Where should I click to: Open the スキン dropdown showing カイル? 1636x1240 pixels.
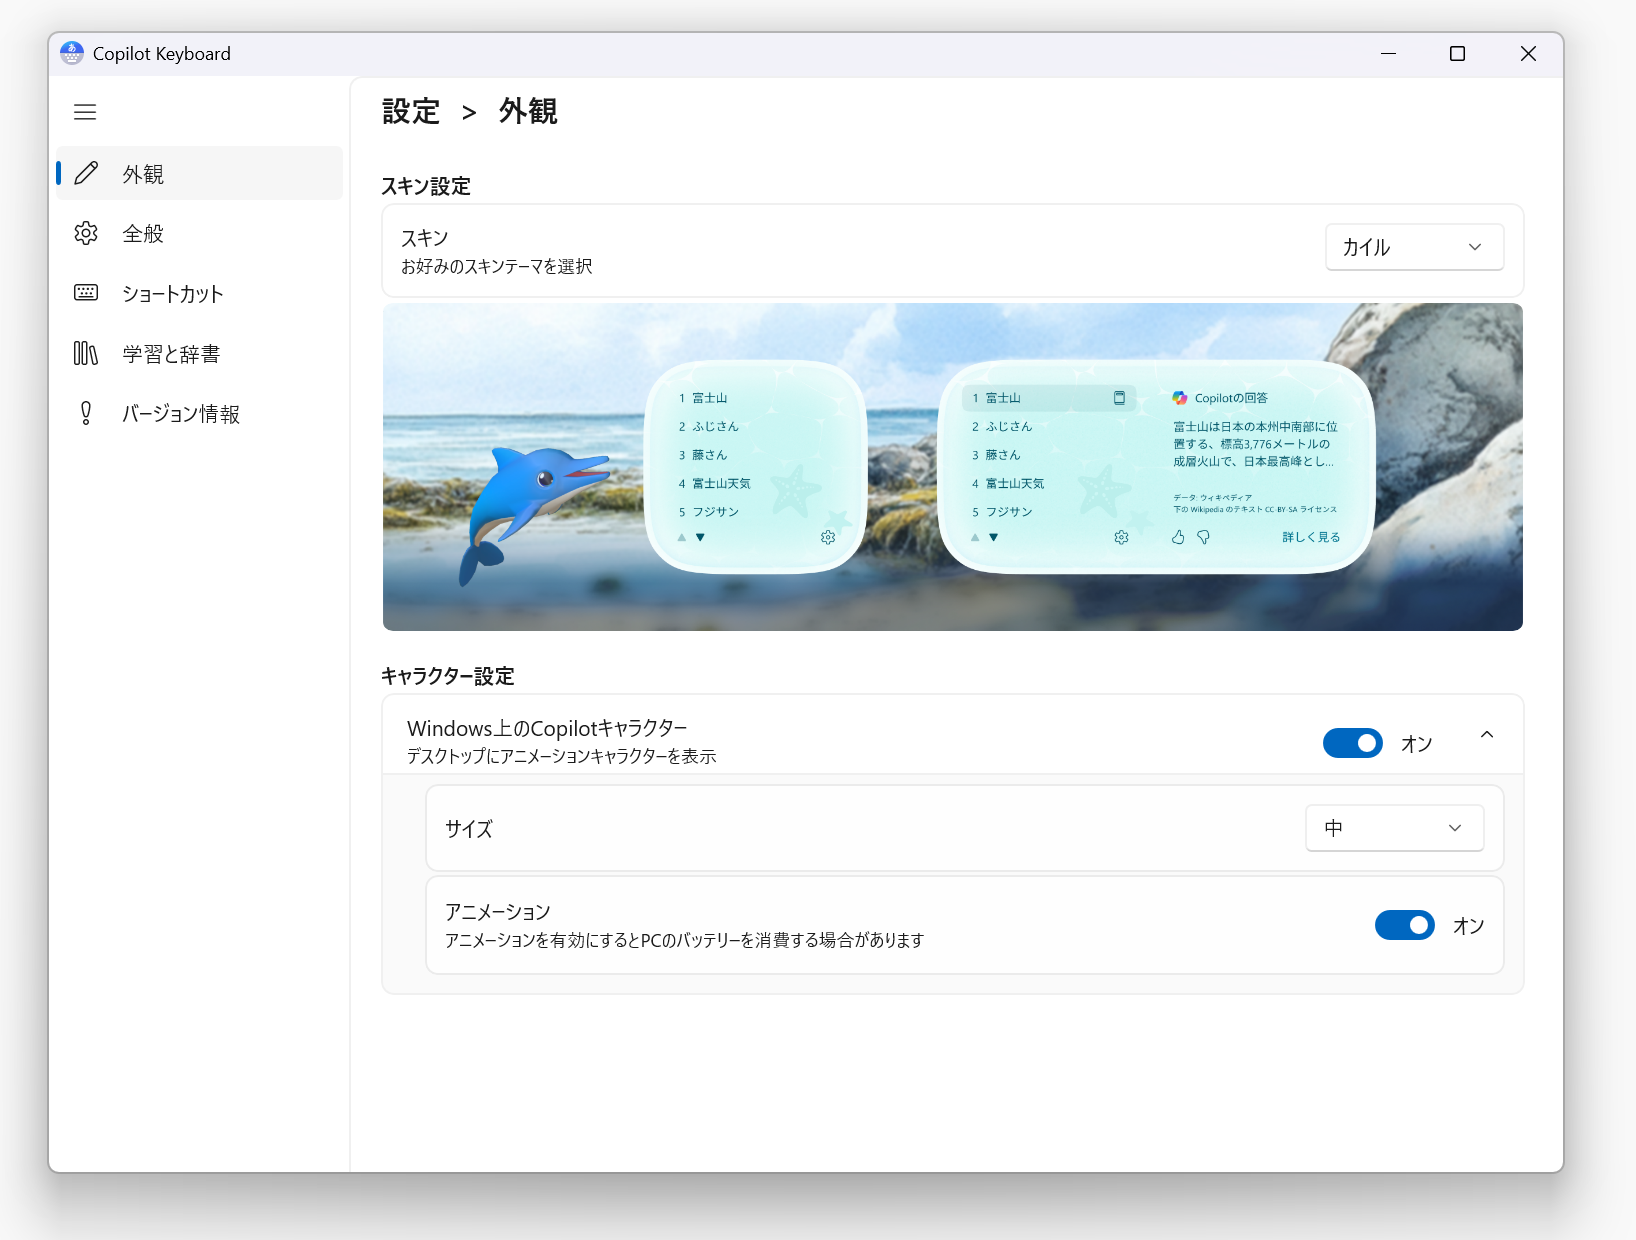click(x=1414, y=247)
